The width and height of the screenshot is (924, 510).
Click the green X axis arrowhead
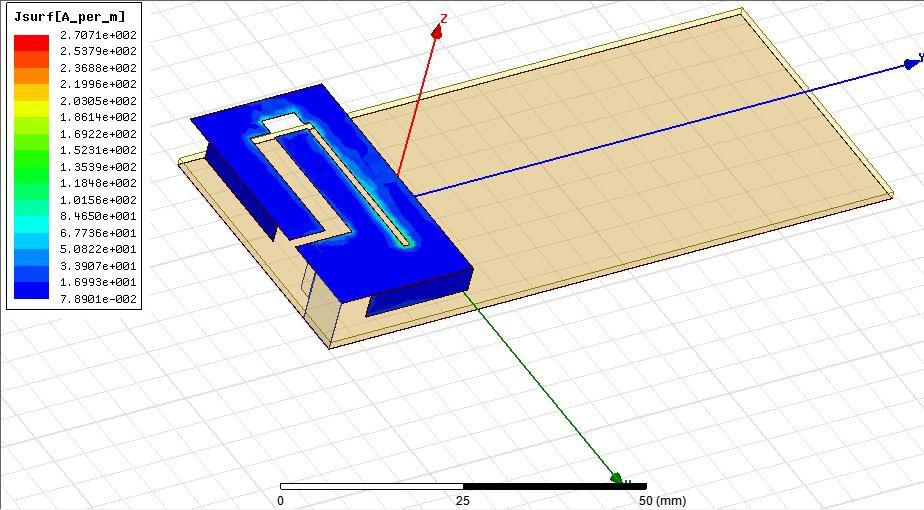coord(616,478)
